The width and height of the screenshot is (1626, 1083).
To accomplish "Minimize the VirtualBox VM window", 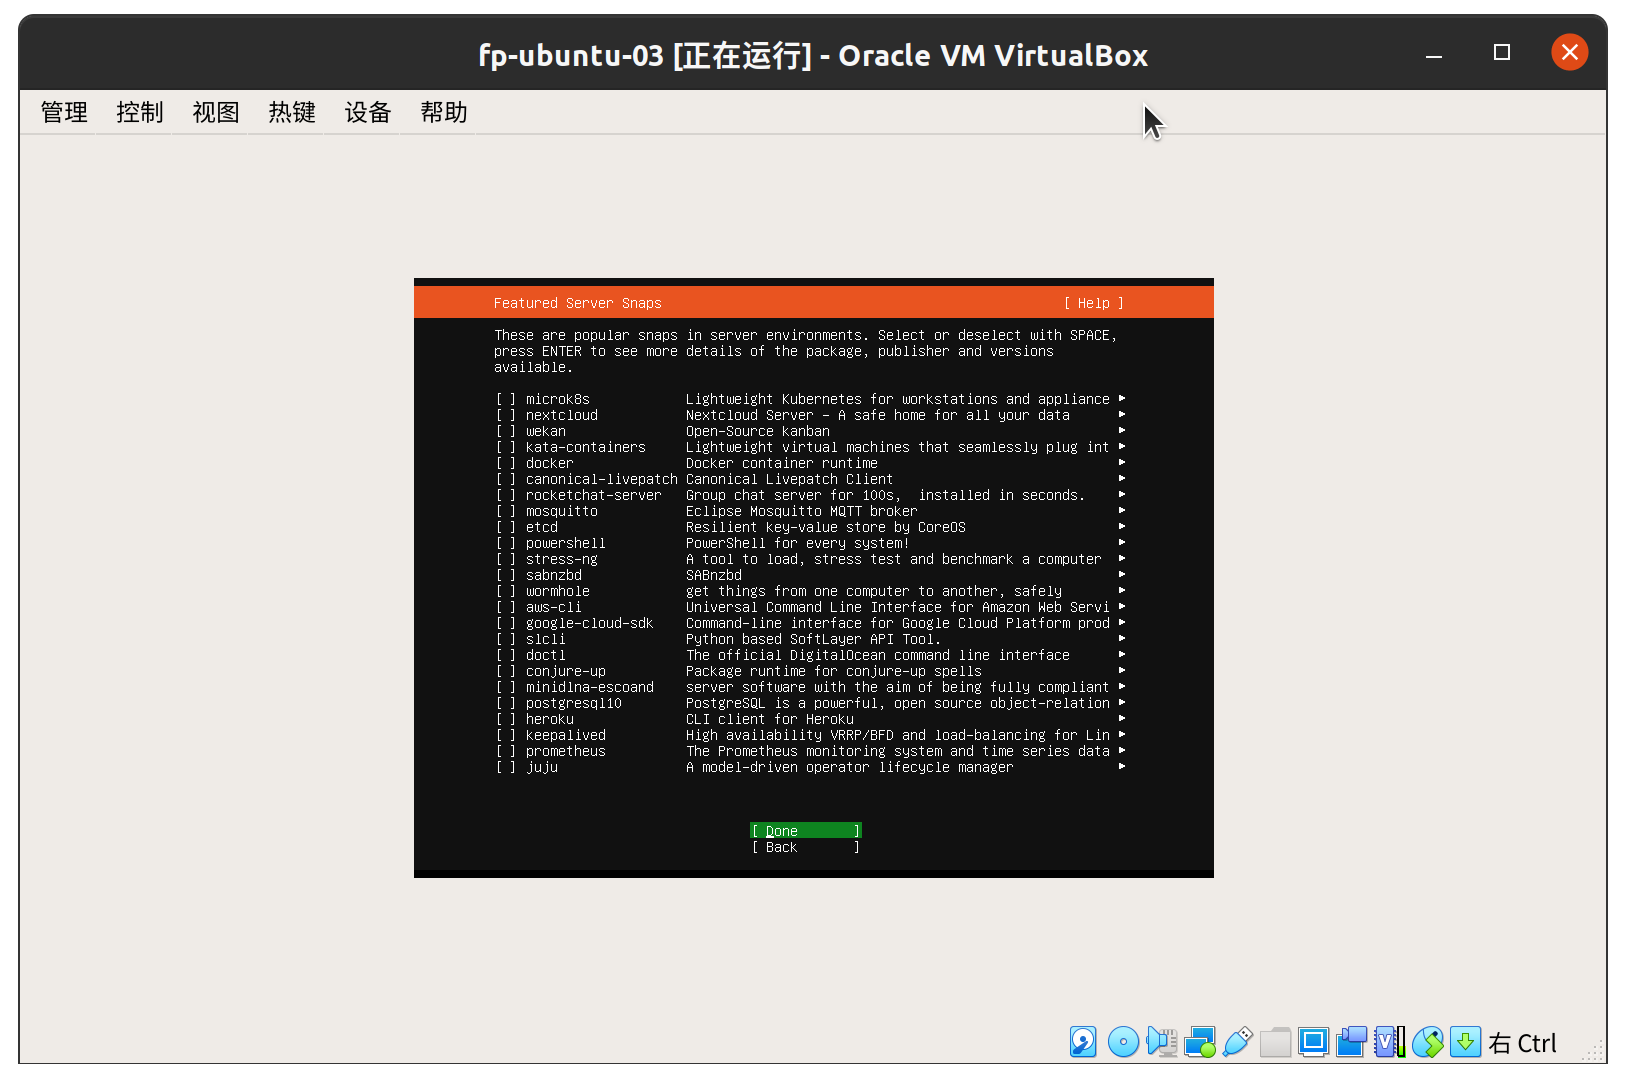I will pyautogui.click(x=1434, y=54).
